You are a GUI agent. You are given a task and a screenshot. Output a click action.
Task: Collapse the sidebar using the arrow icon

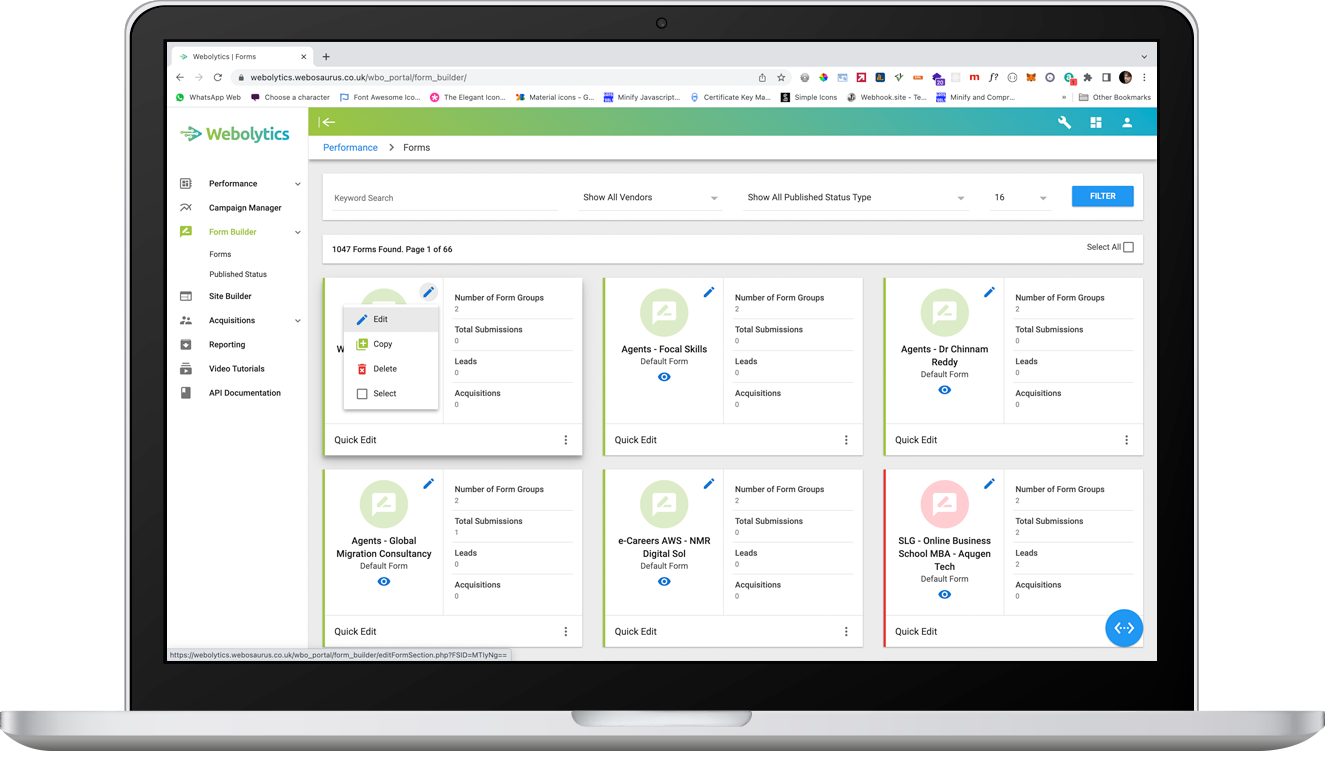[327, 122]
